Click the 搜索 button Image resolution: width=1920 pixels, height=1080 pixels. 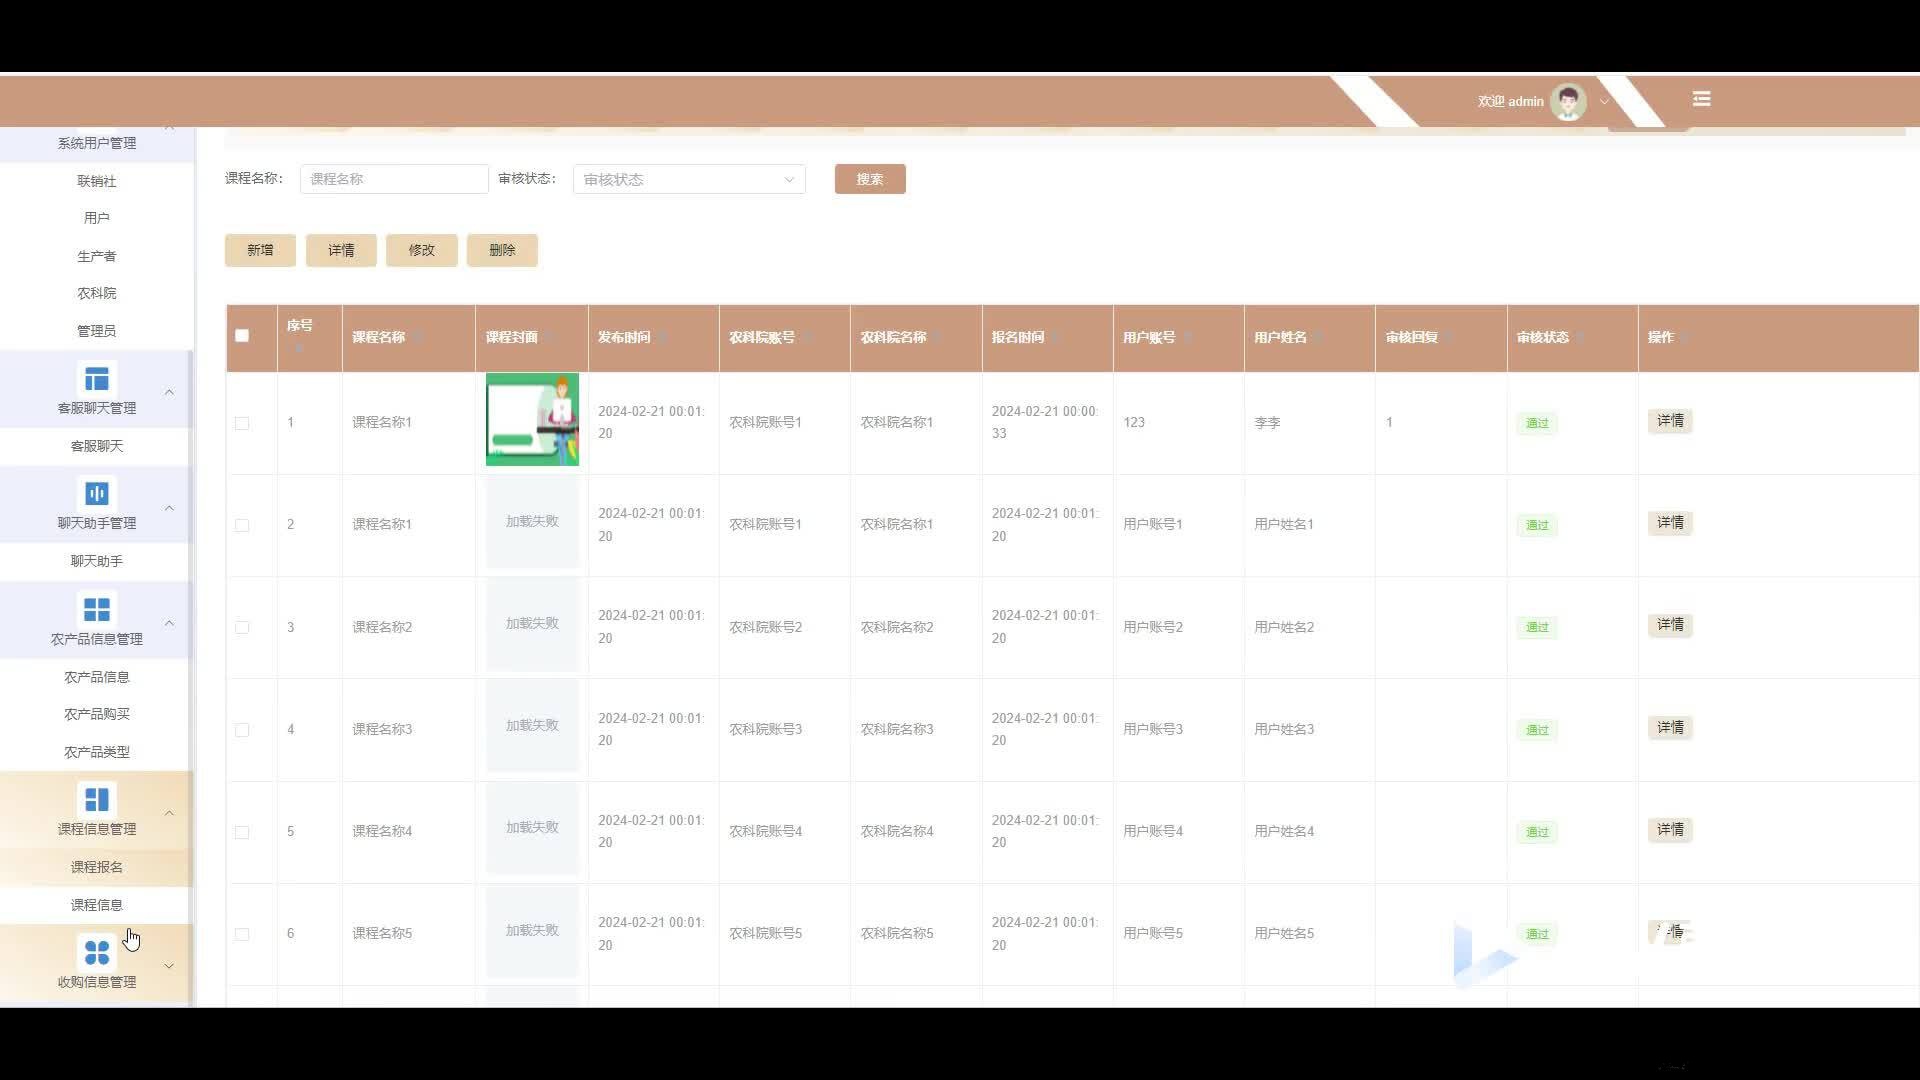(x=869, y=180)
